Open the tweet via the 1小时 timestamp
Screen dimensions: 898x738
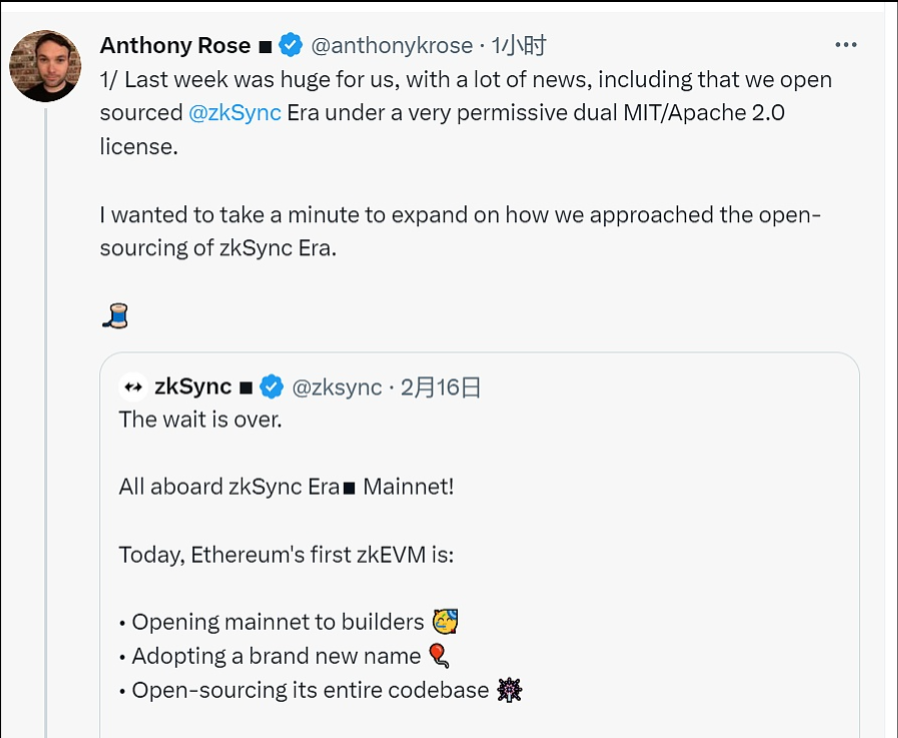[519, 45]
